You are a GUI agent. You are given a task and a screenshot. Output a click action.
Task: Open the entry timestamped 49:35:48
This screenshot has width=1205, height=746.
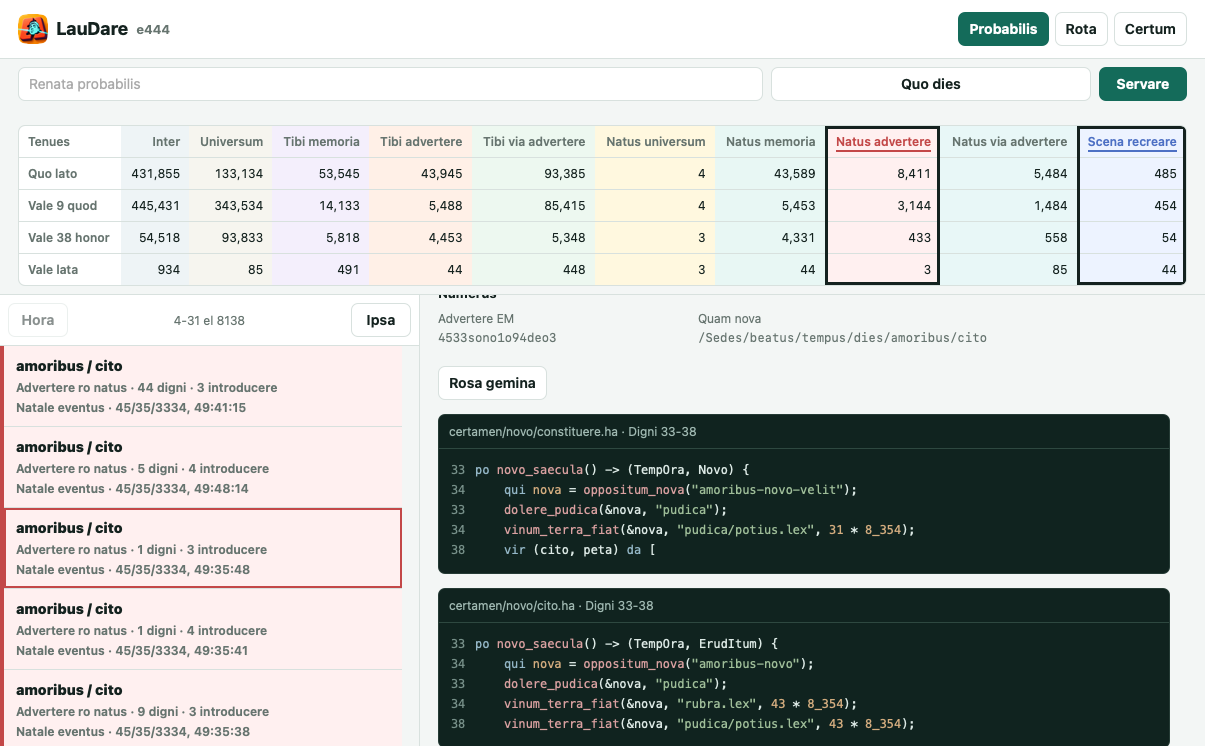pyautogui.click(x=203, y=548)
